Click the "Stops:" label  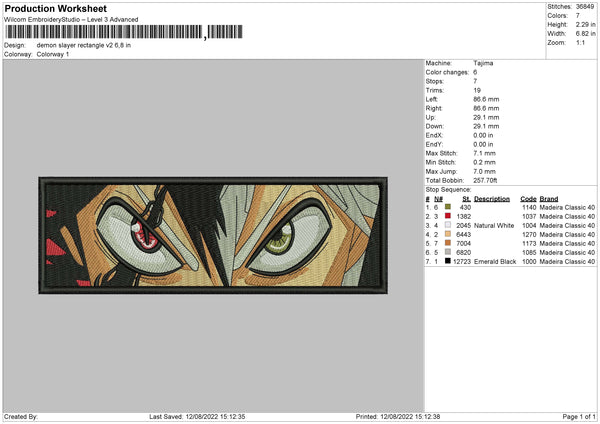tap(435, 82)
